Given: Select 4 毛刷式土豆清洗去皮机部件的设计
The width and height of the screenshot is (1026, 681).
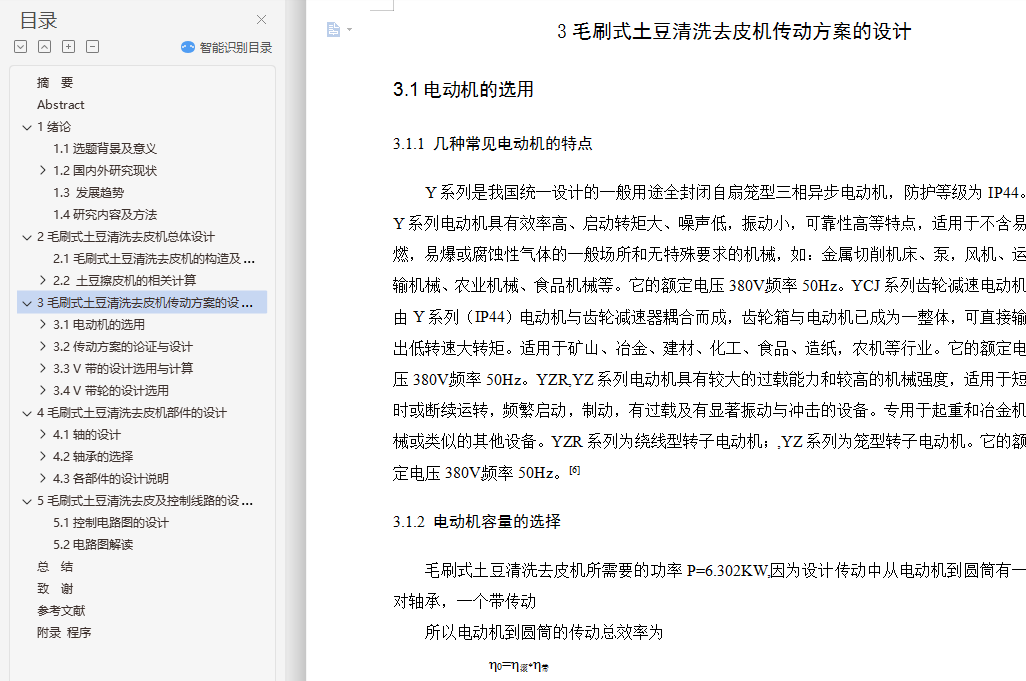Looking at the screenshot, I should point(132,413).
